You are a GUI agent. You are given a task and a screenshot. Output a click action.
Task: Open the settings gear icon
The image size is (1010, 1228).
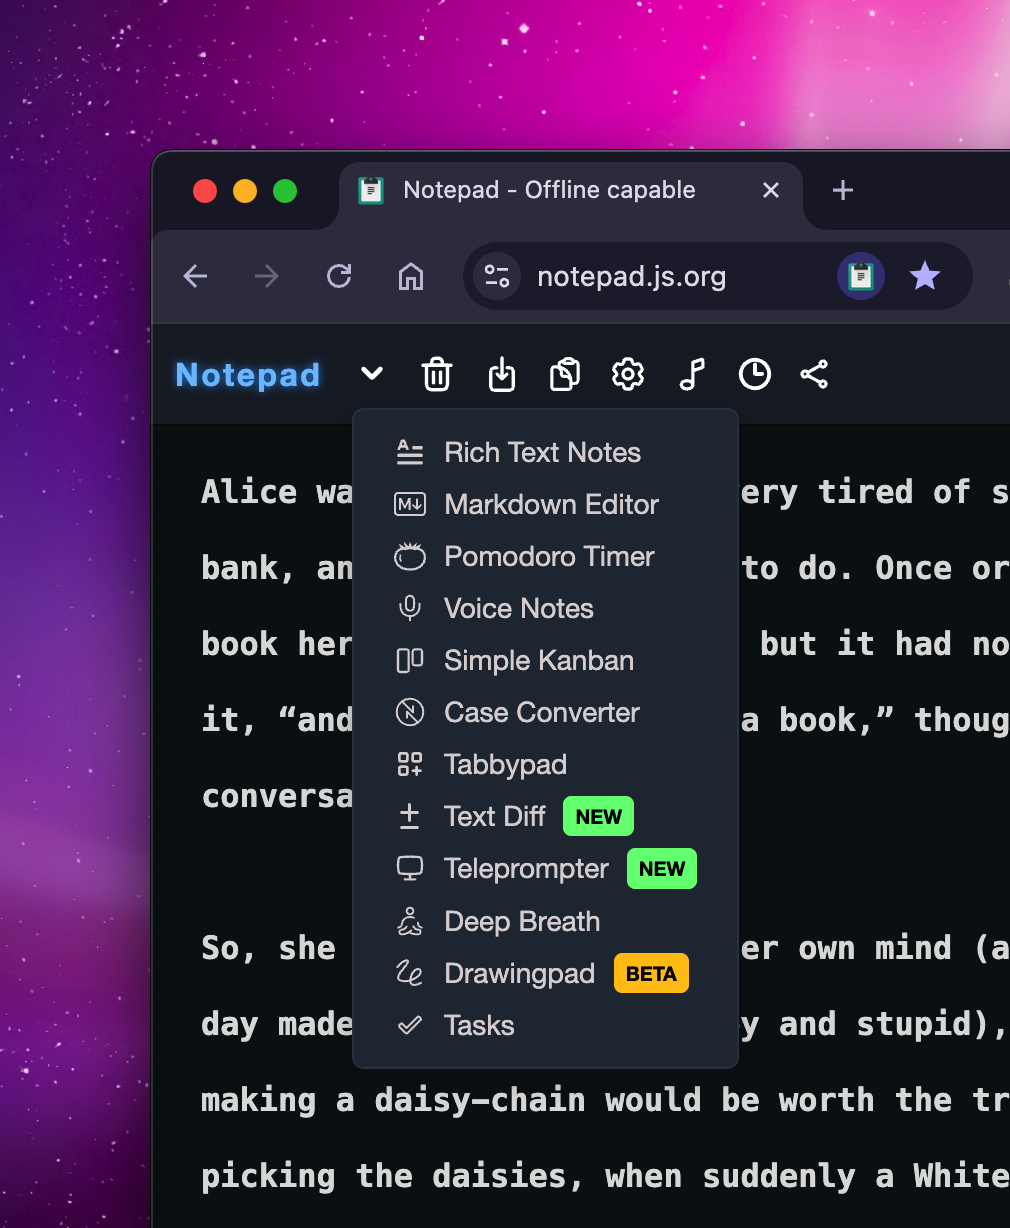(628, 375)
